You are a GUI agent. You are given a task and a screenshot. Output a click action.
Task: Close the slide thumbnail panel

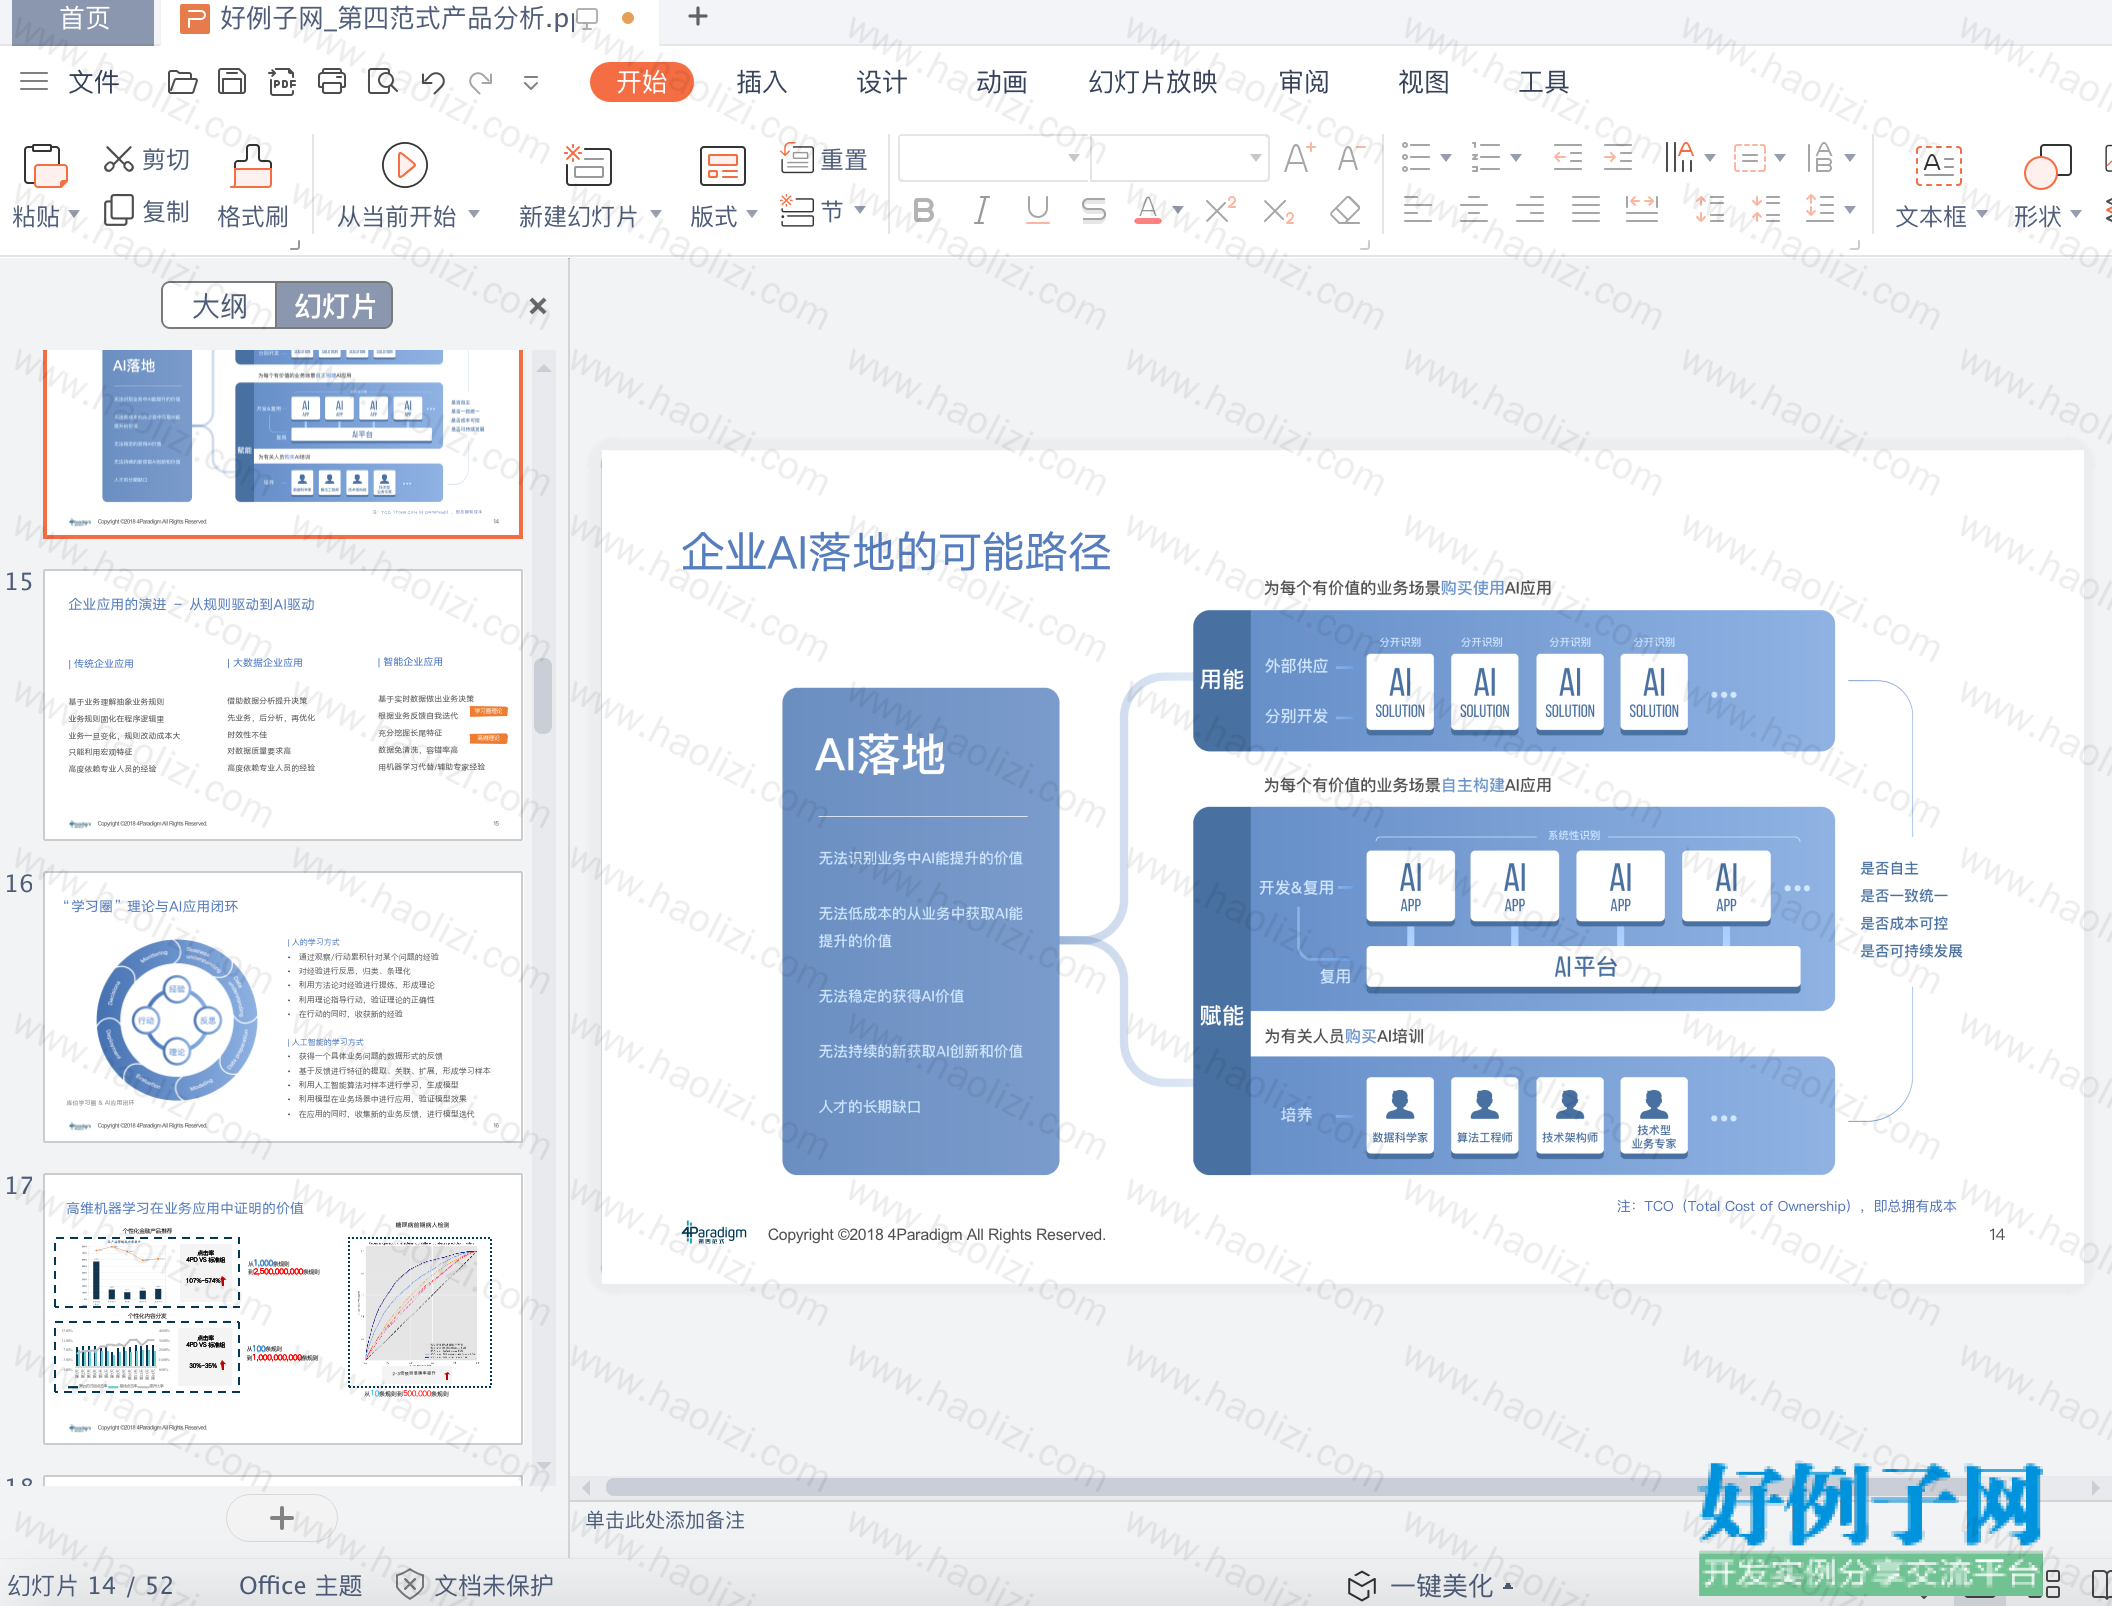[538, 306]
